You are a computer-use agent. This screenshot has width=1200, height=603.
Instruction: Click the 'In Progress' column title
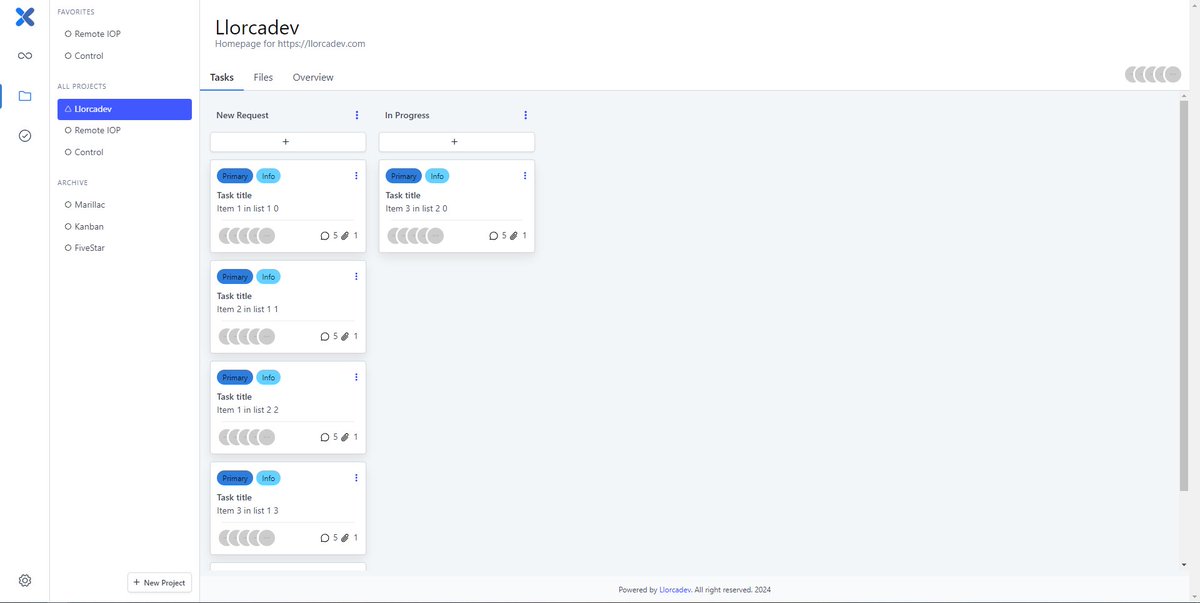tap(407, 116)
